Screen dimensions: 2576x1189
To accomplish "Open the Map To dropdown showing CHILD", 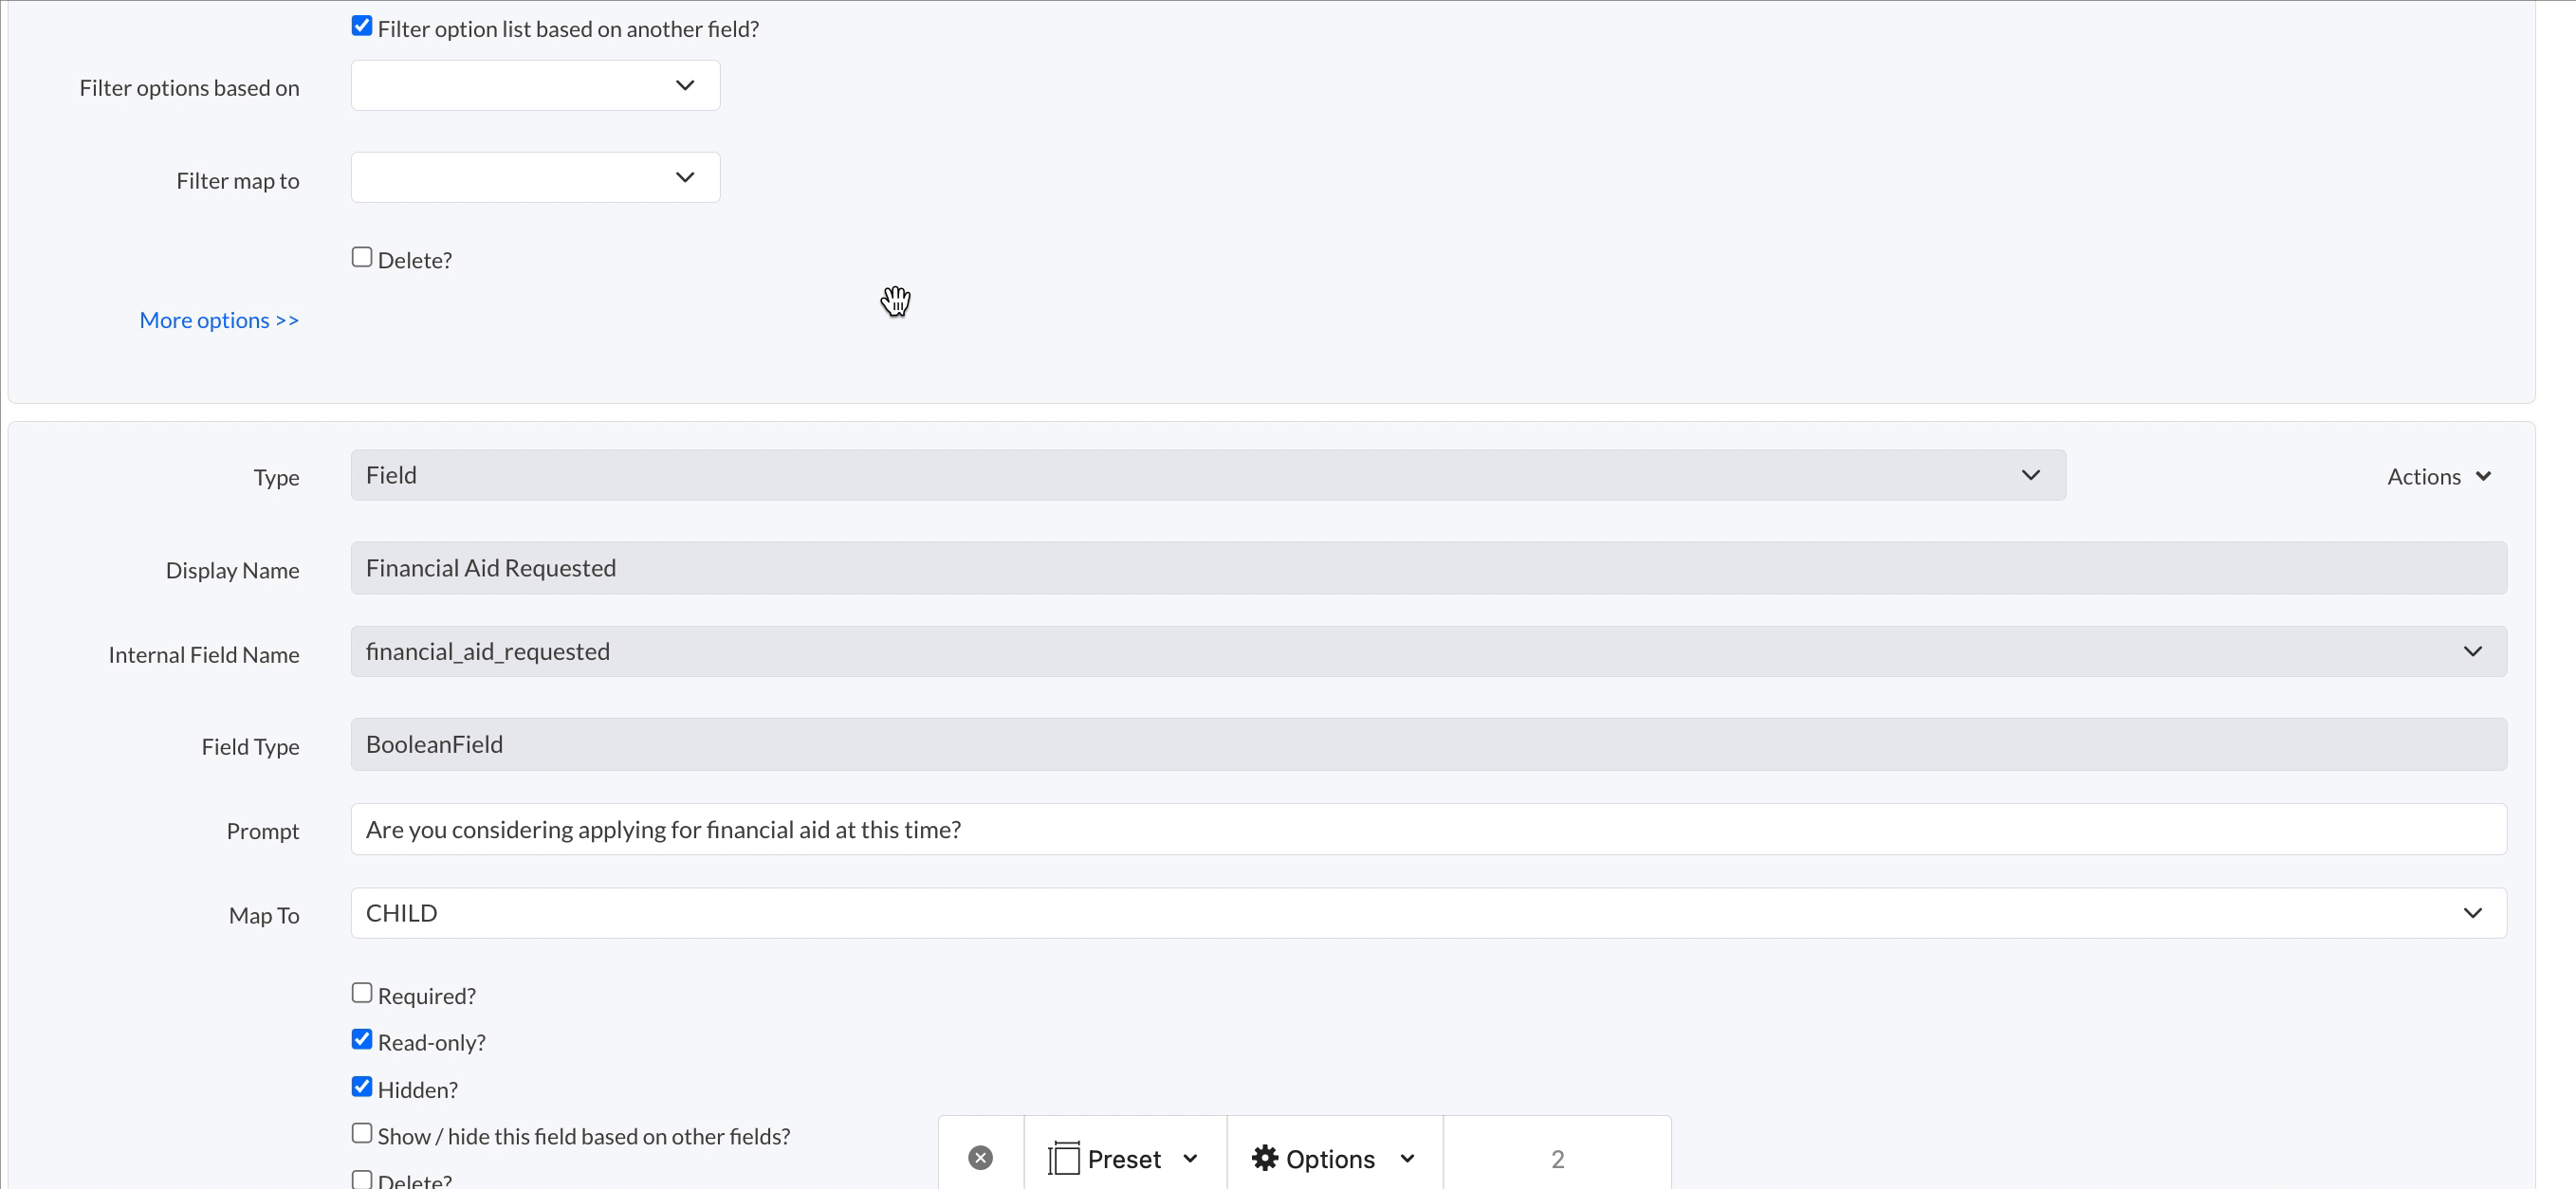I will (x=1427, y=913).
